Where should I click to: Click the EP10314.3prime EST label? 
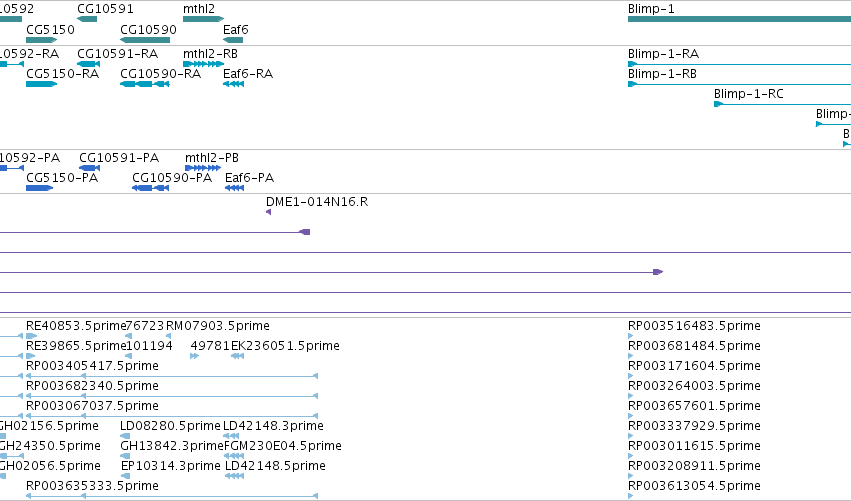(x=170, y=466)
